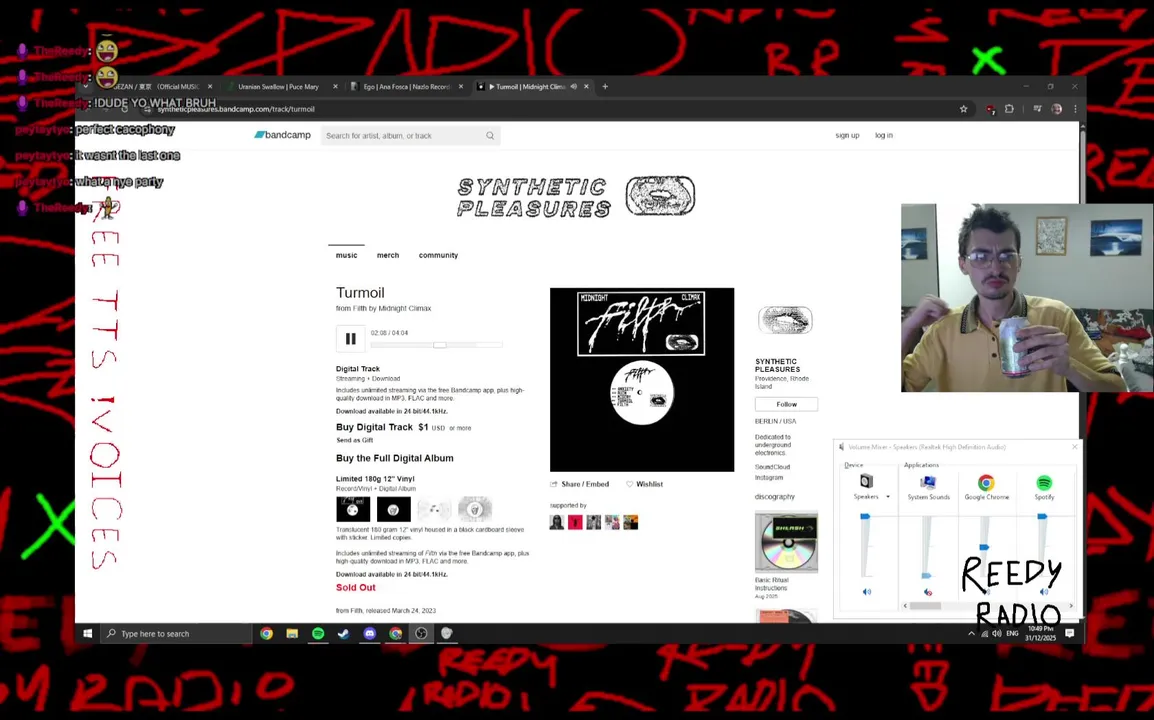Switch to the Uranian Swallow browser tab
The image size is (1154, 720).
click(x=278, y=87)
